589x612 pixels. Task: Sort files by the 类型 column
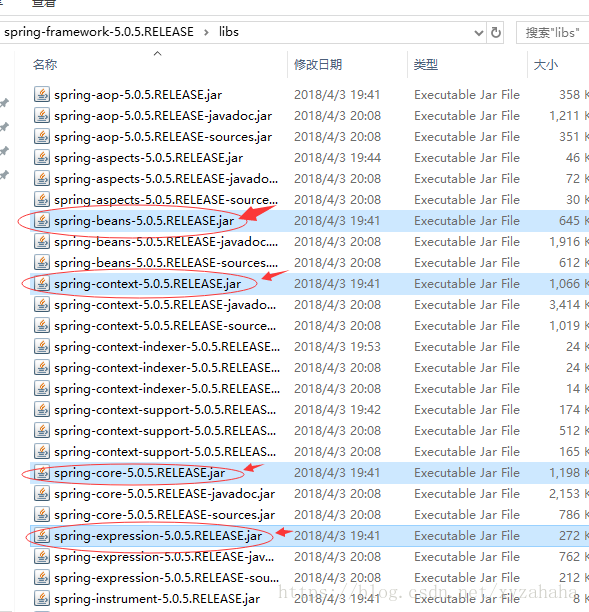(x=425, y=64)
